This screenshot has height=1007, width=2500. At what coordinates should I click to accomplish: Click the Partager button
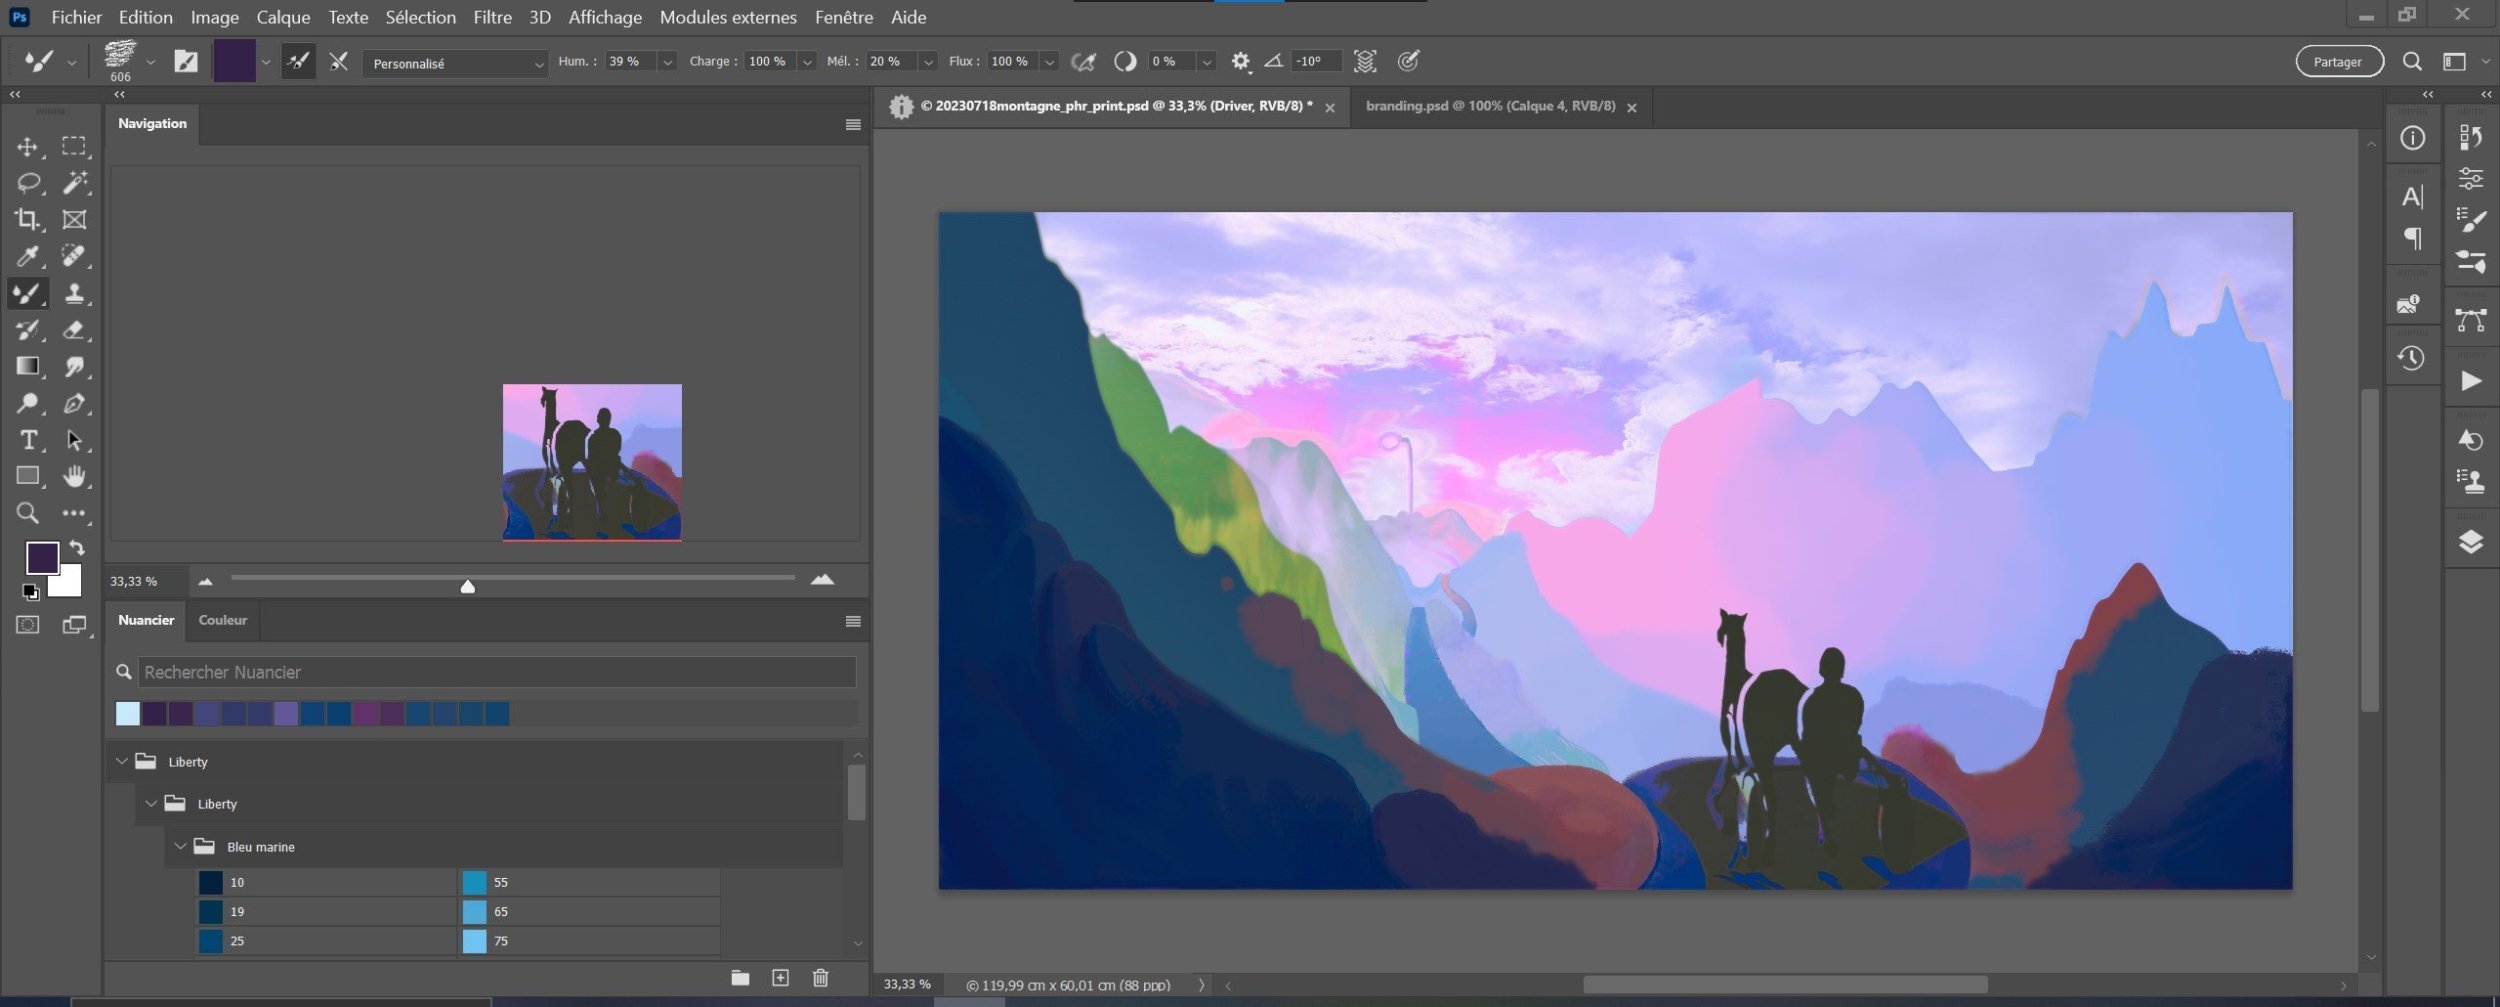[2338, 62]
